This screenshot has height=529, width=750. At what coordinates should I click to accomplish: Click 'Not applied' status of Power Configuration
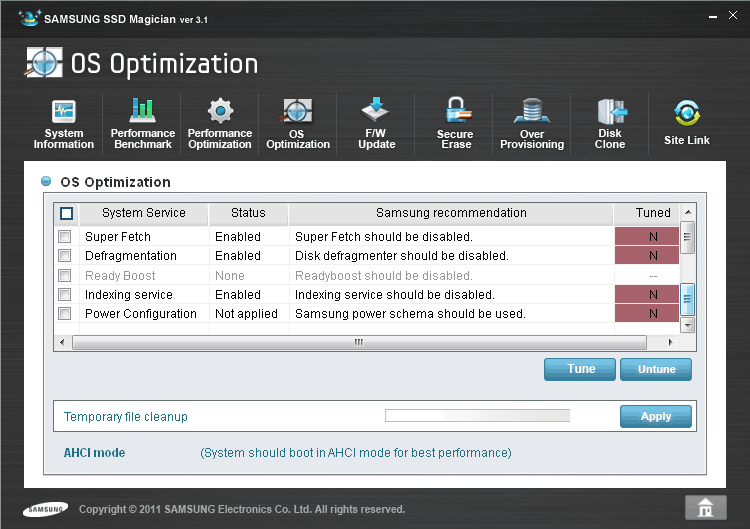click(x=246, y=314)
